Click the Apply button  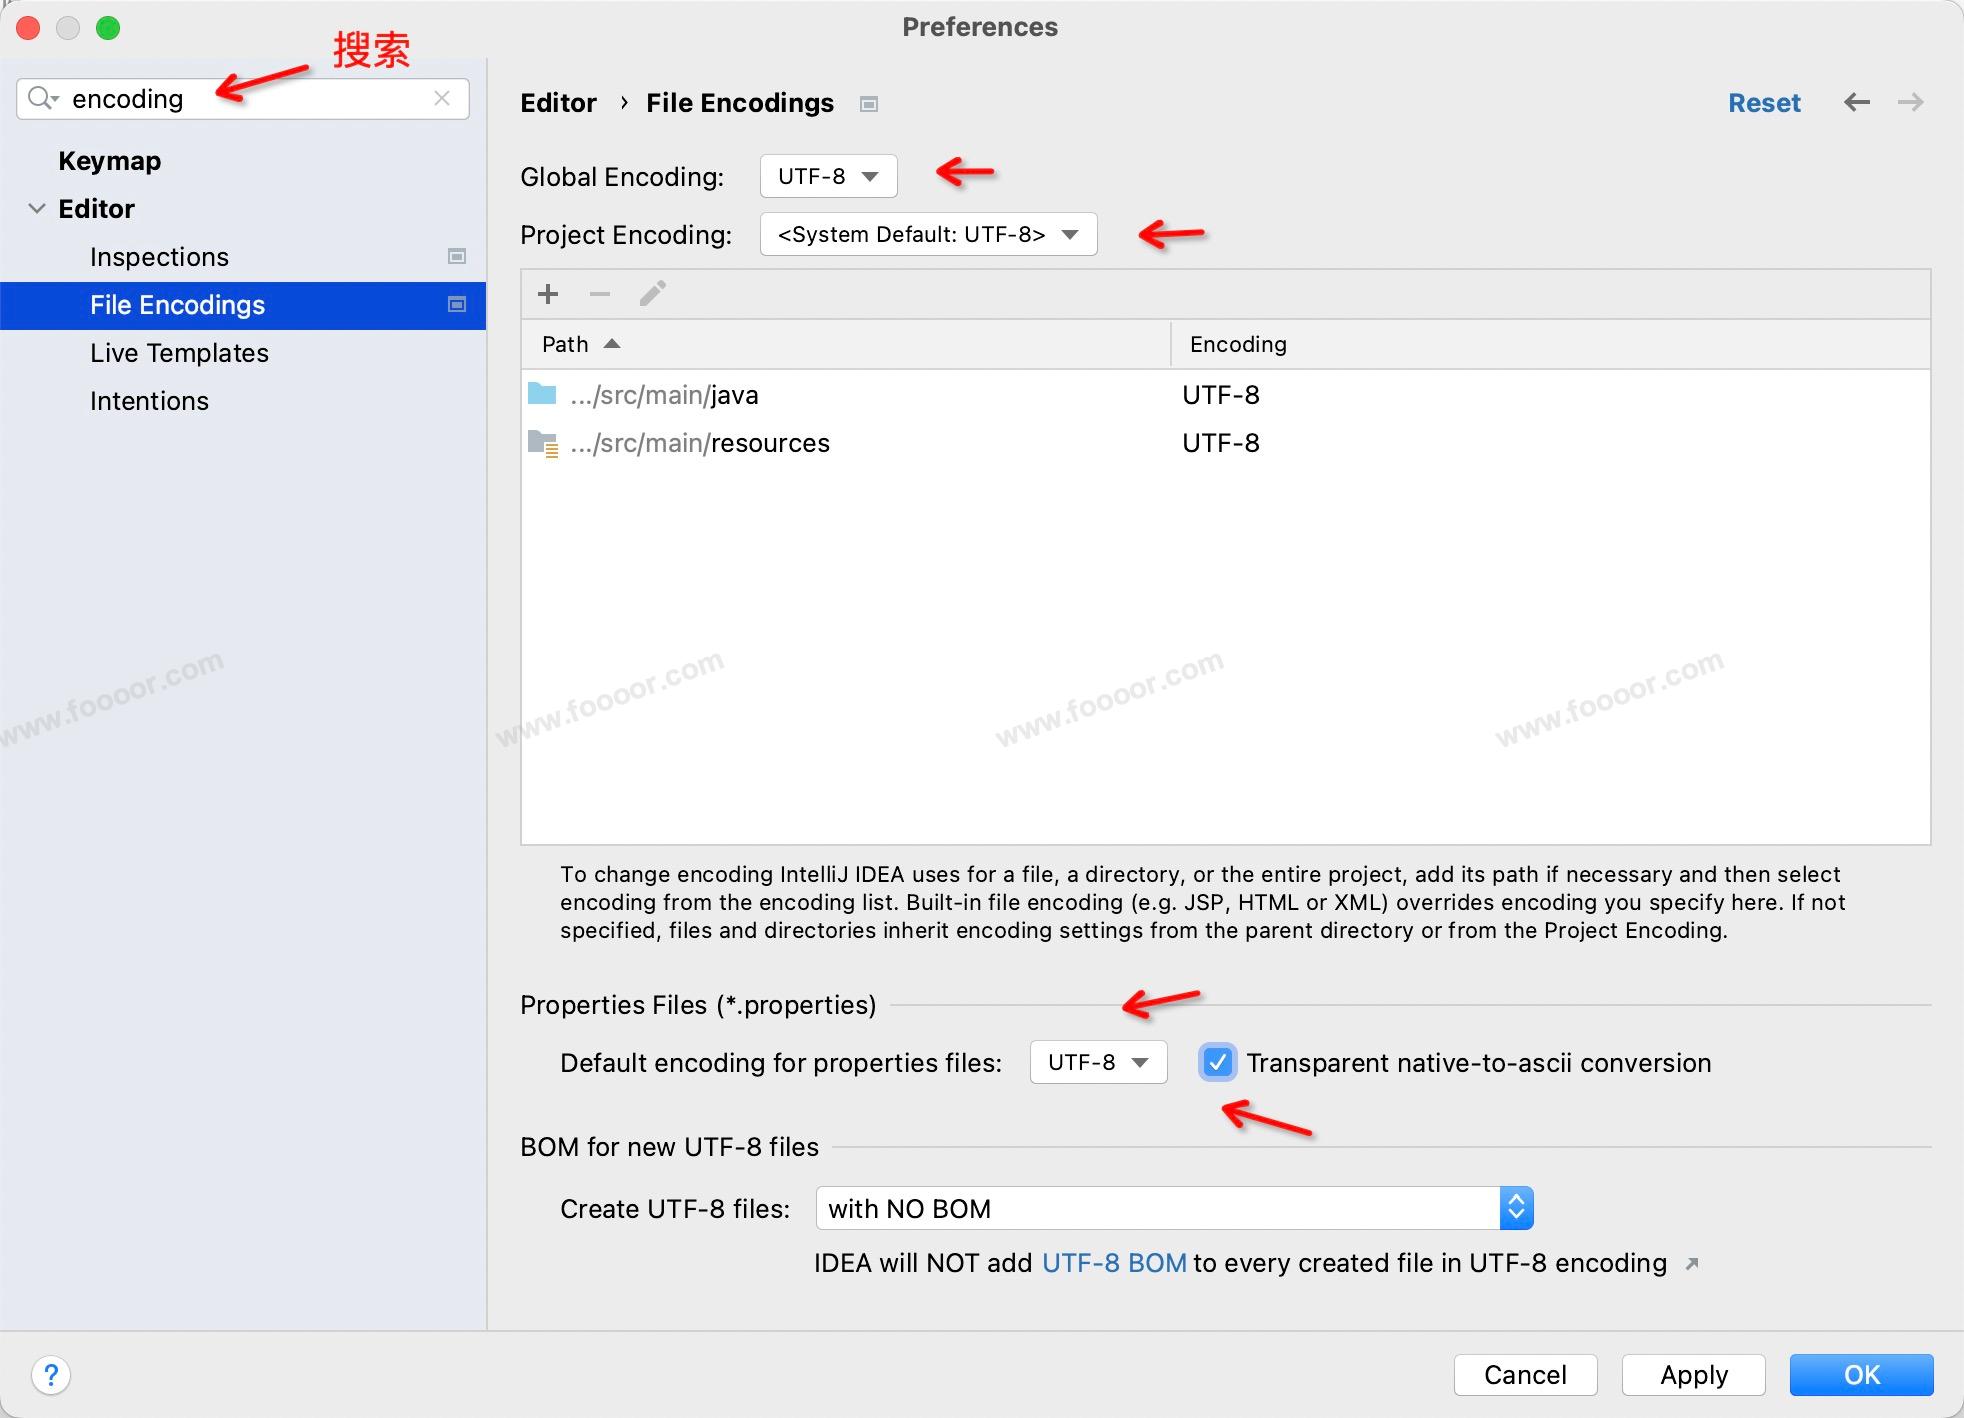pyautogui.click(x=1693, y=1375)
